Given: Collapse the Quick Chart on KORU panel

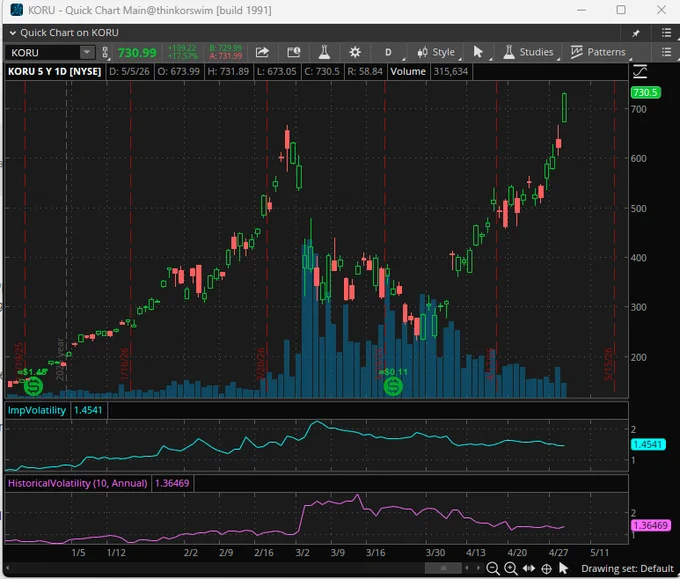Looking at the screenshot, I should (x=13, y=33).
